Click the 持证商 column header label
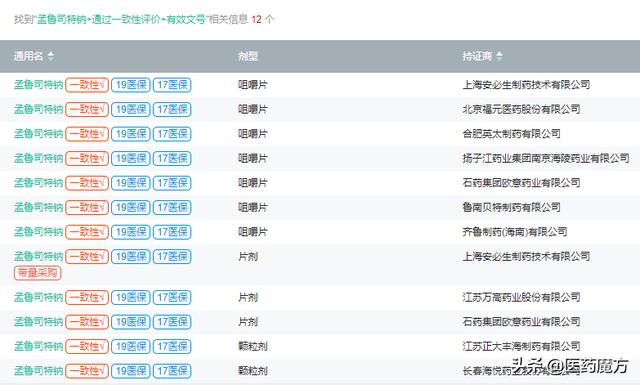640x385 pixels. (477, 56)
